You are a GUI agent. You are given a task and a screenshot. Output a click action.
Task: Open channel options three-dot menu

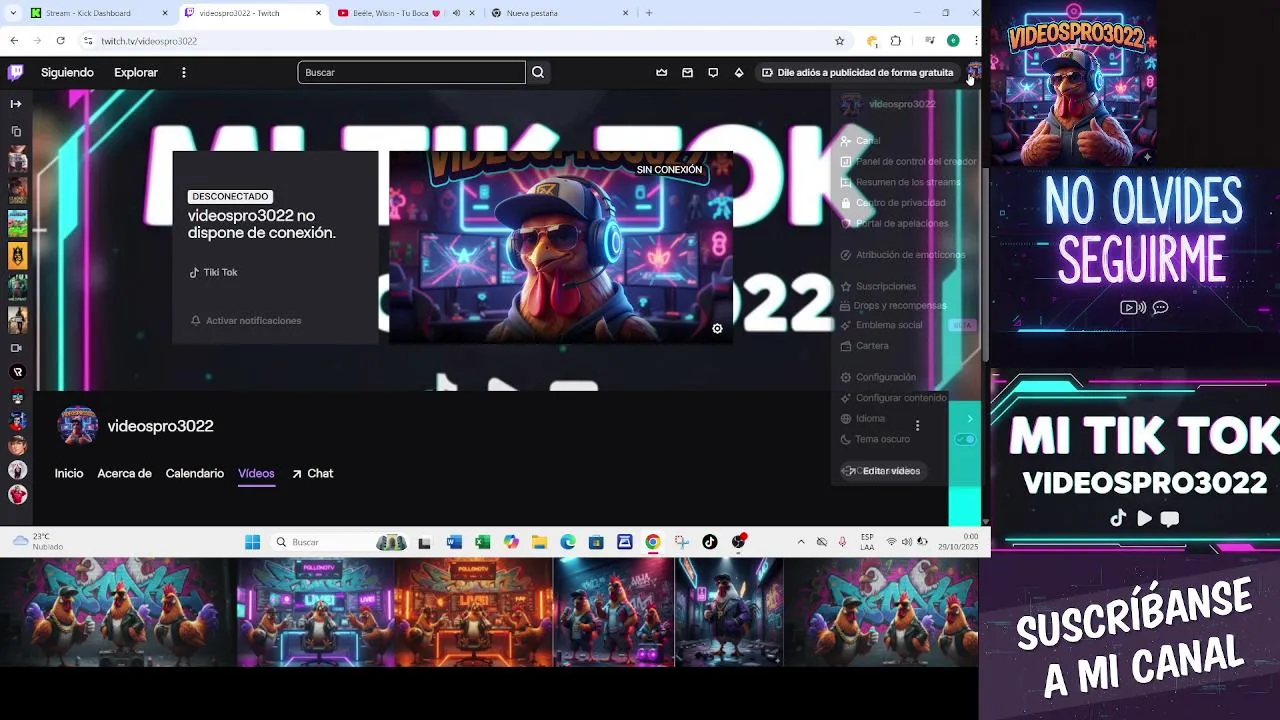pos(917,426)
